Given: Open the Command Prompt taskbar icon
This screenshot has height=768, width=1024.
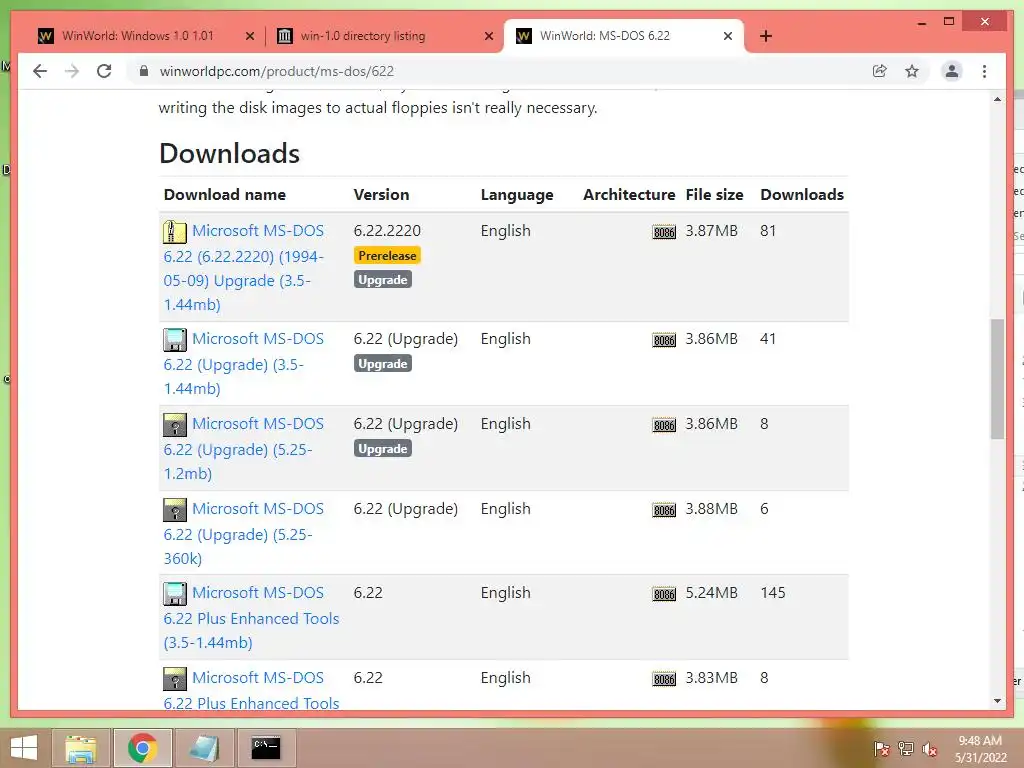Looking at the screenshot, I should (266, 748).
